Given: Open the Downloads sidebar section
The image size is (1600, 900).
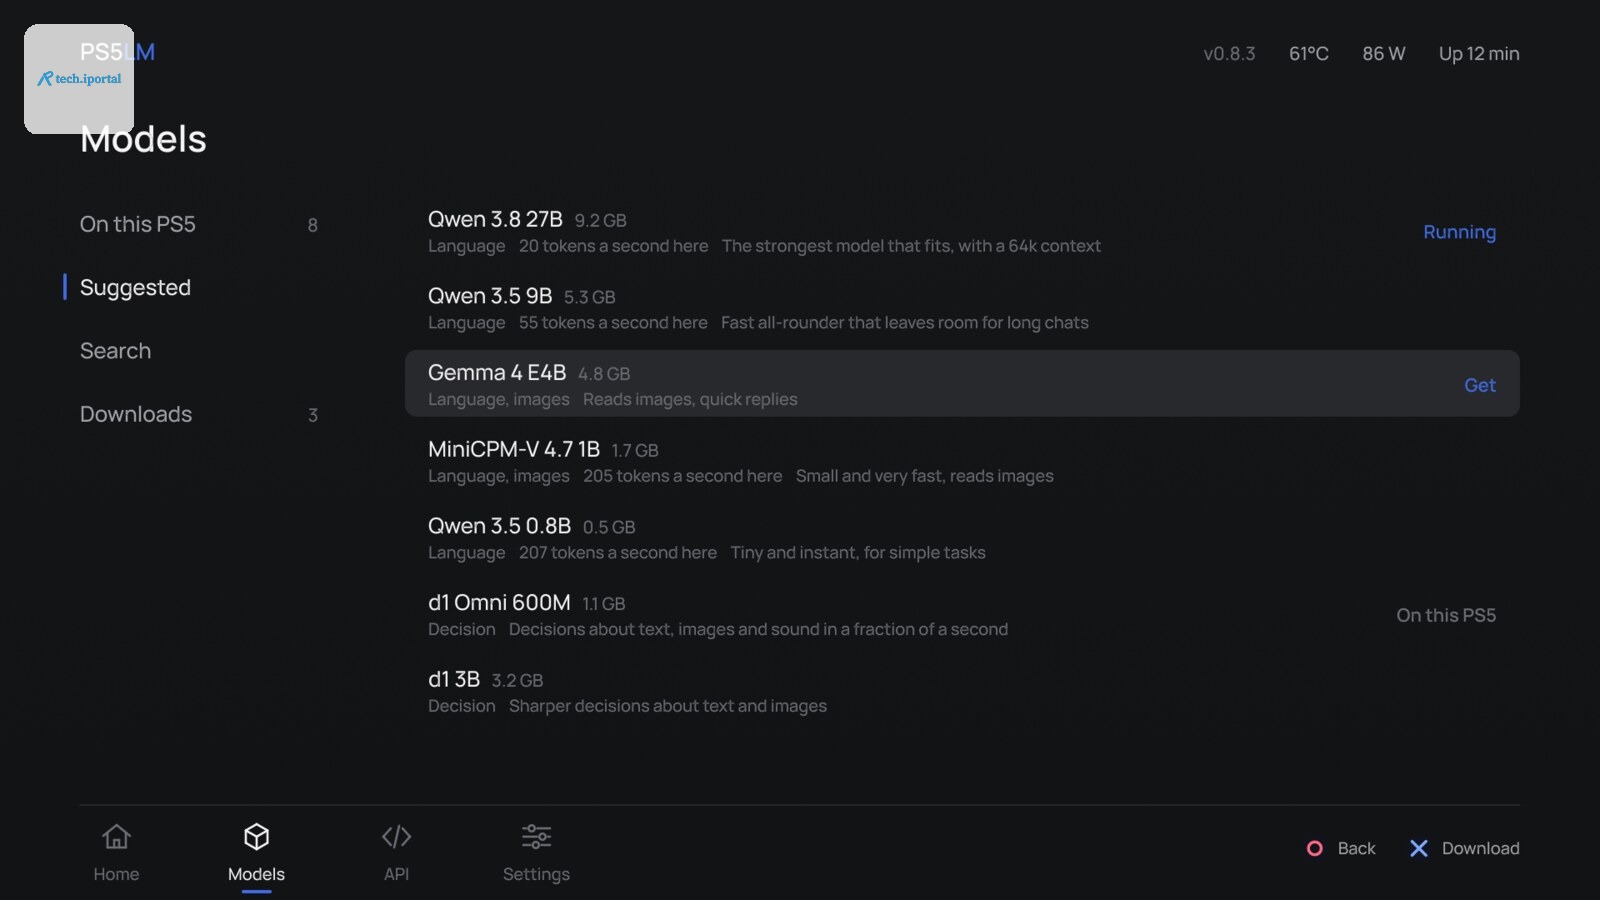Looking at the screenshot, I should click(200, 414).
